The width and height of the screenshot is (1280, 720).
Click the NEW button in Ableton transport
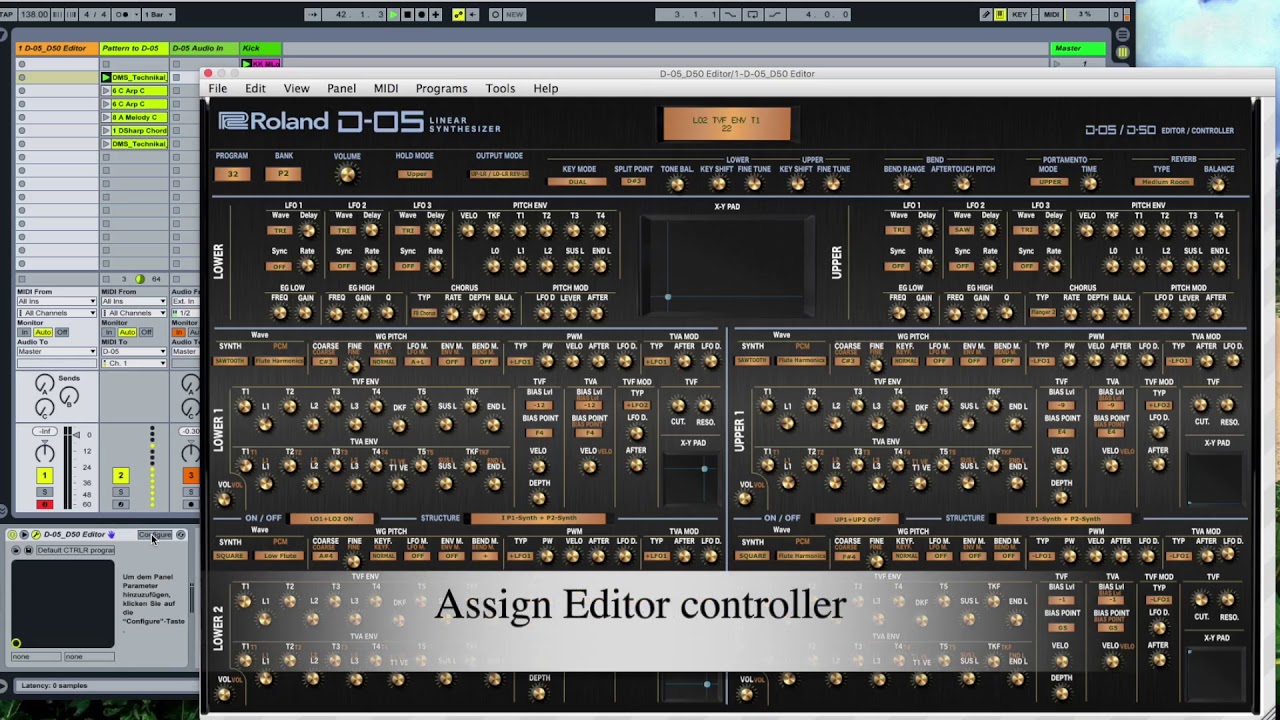pos(515,14)
